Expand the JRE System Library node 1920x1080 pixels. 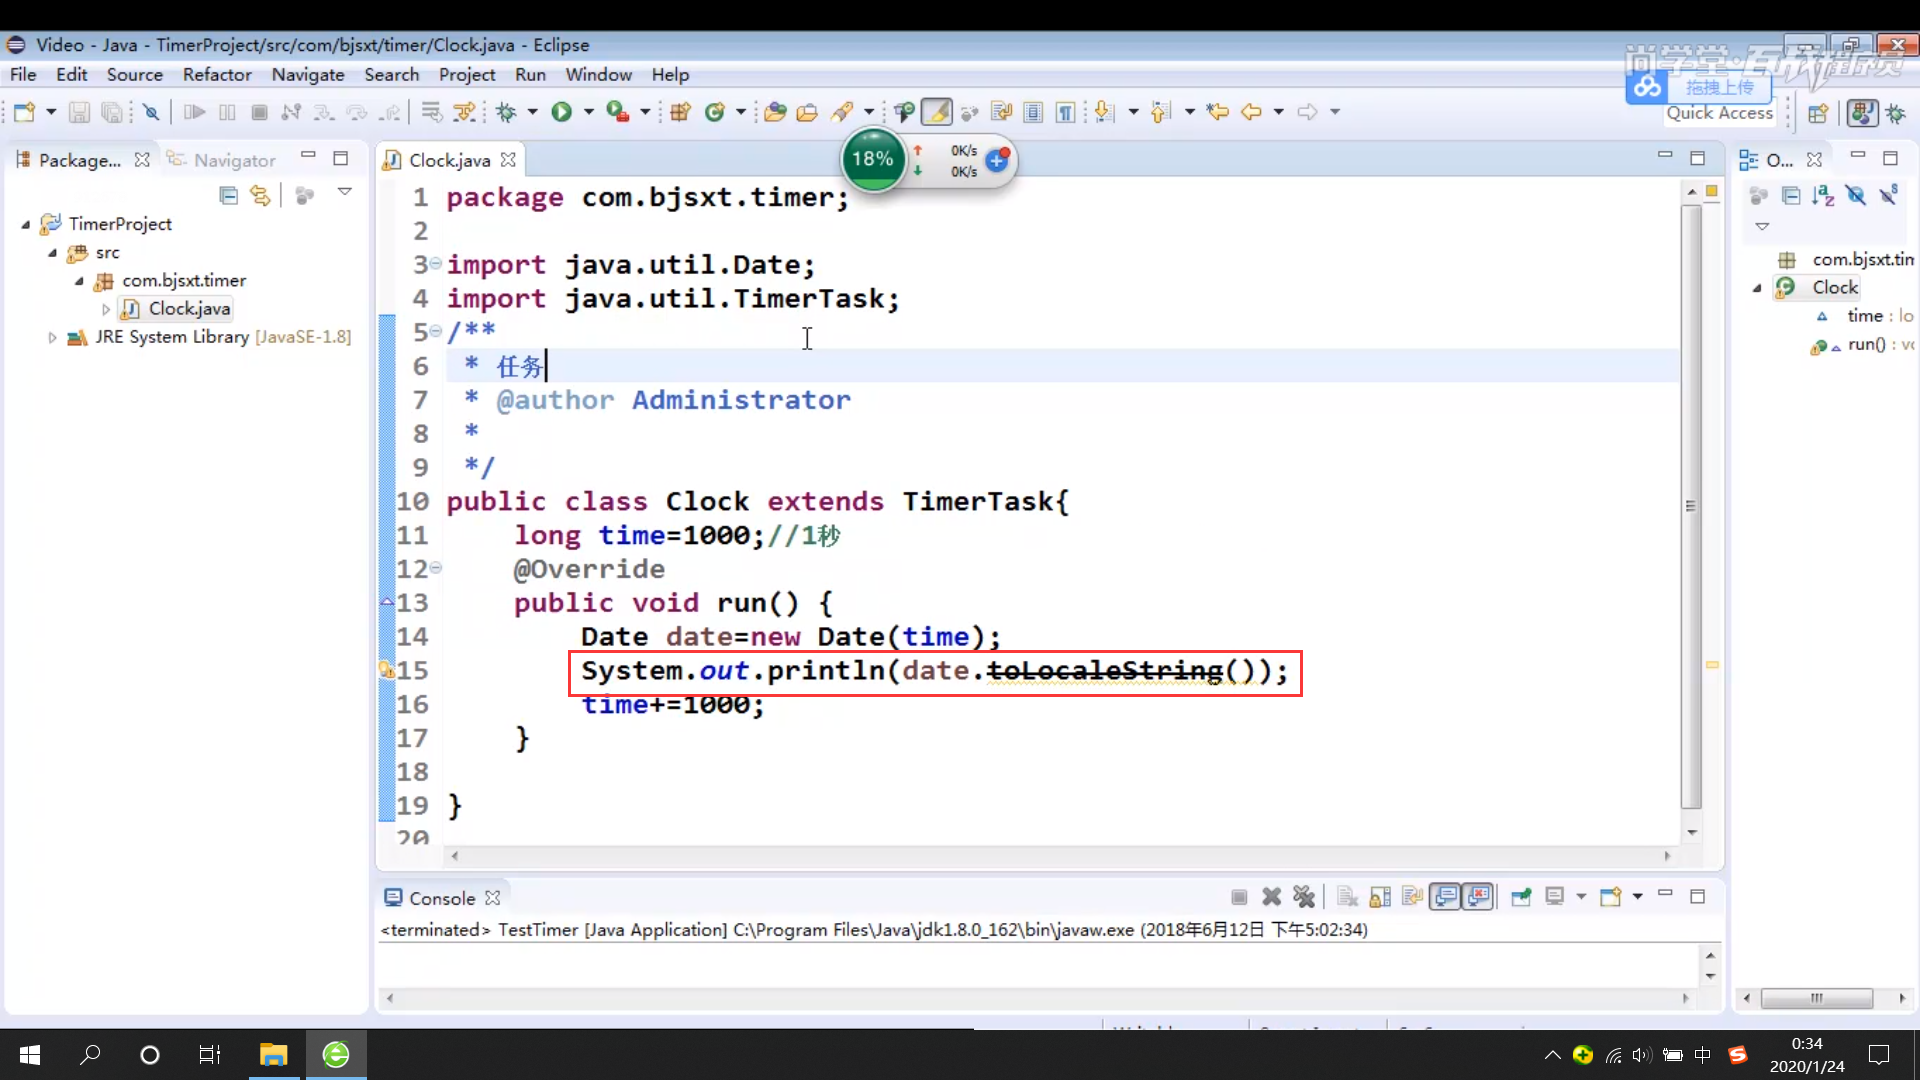(52, 338)
